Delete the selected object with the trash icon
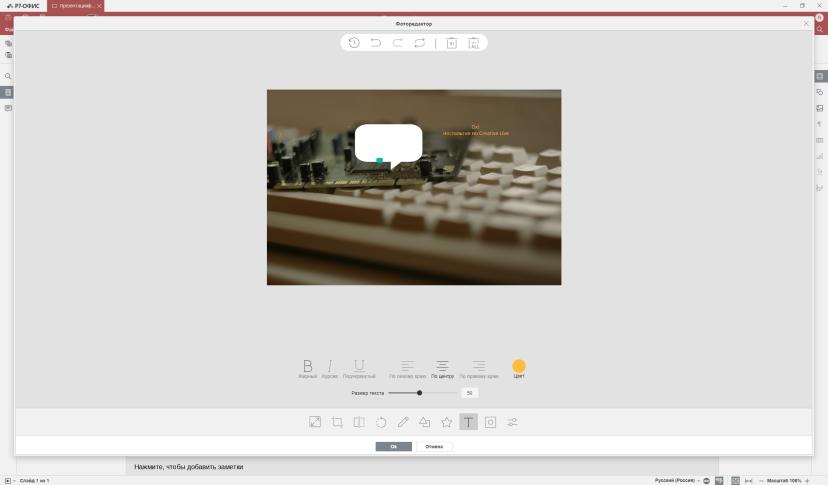 click(451, 43)
